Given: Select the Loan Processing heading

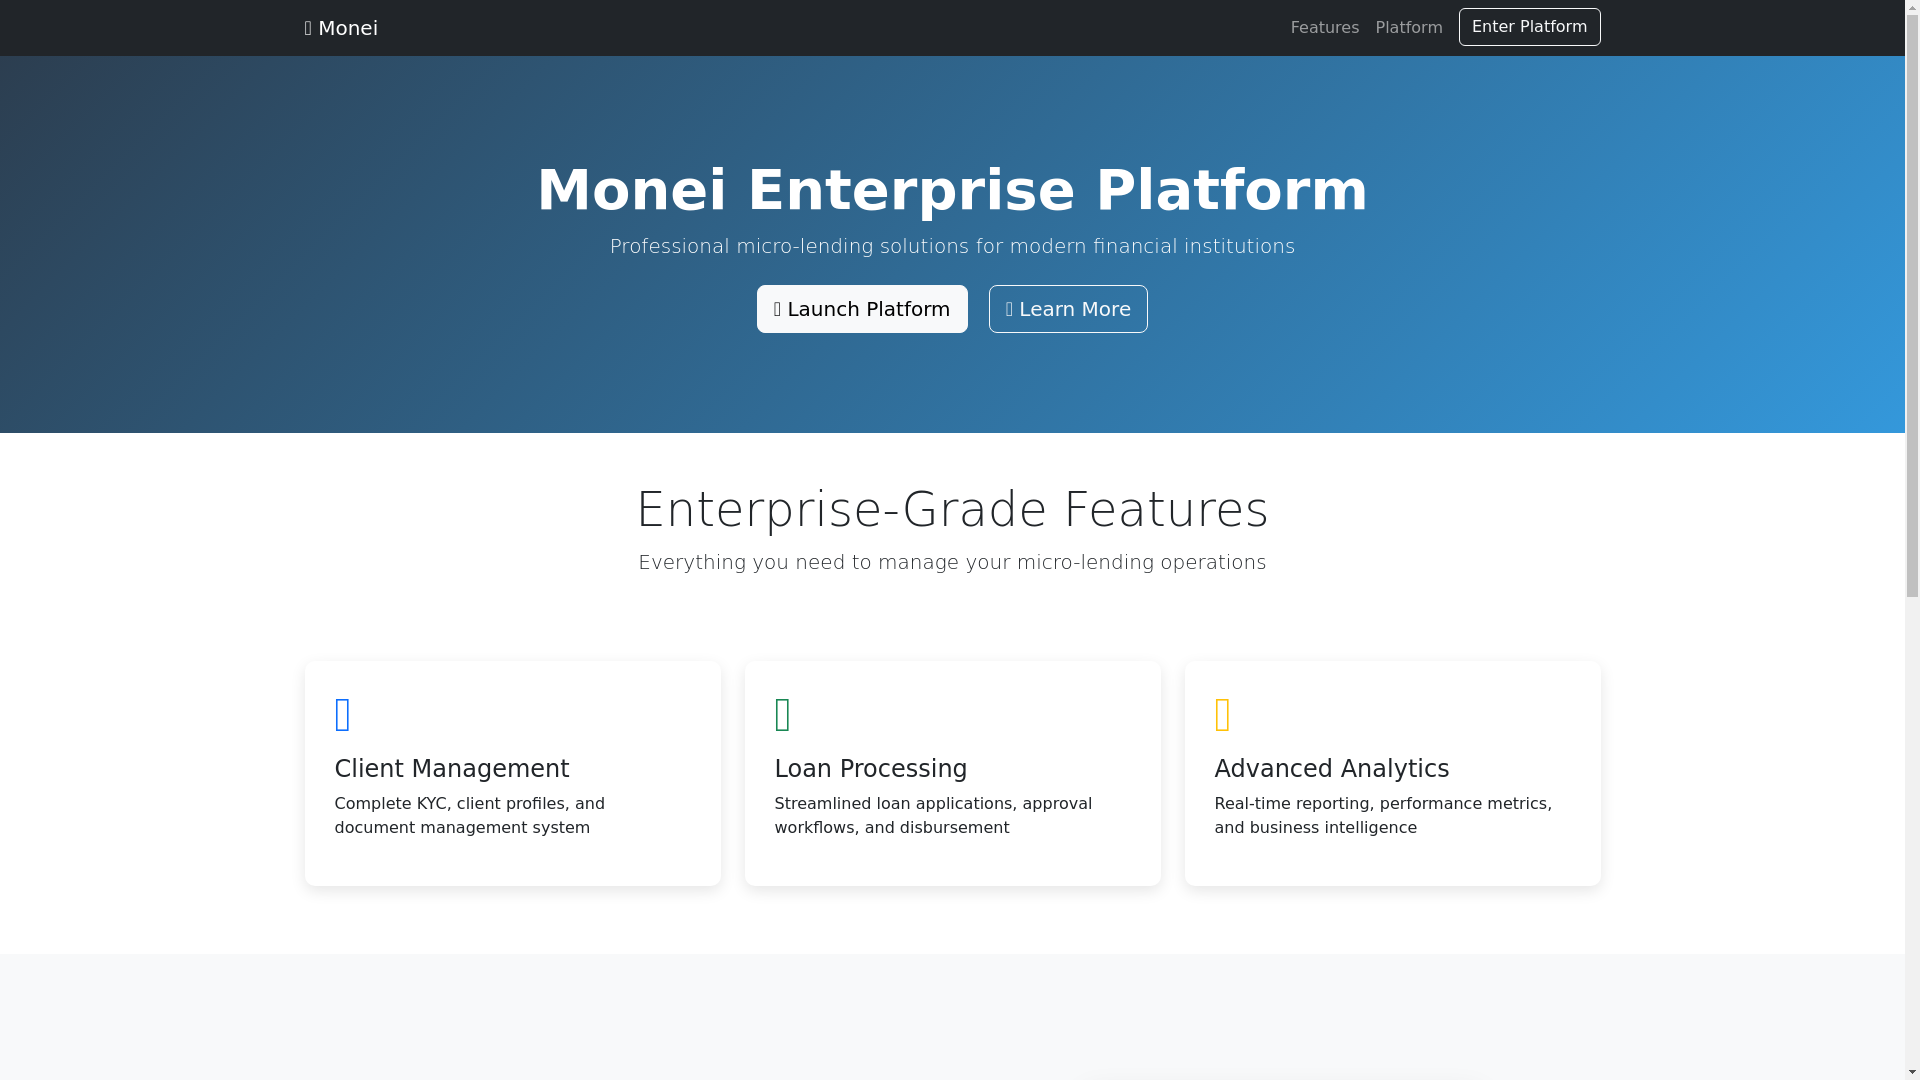Looking at the screenshot, I should tap(870, 769).
